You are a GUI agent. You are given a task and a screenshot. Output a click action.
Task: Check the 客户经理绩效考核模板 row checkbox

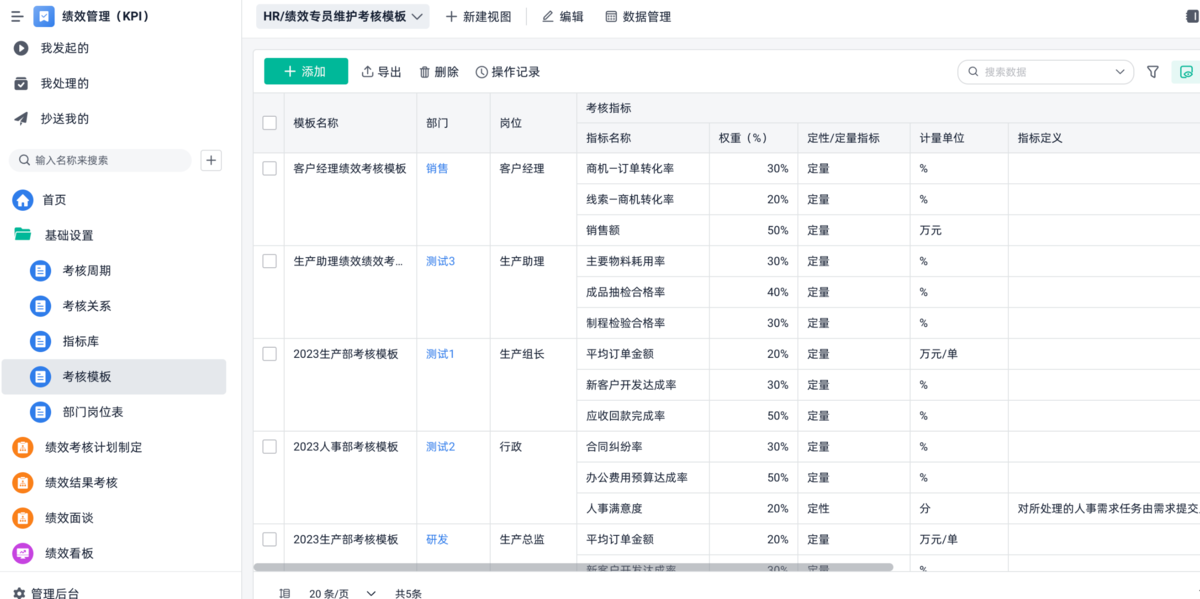point(269,169)
